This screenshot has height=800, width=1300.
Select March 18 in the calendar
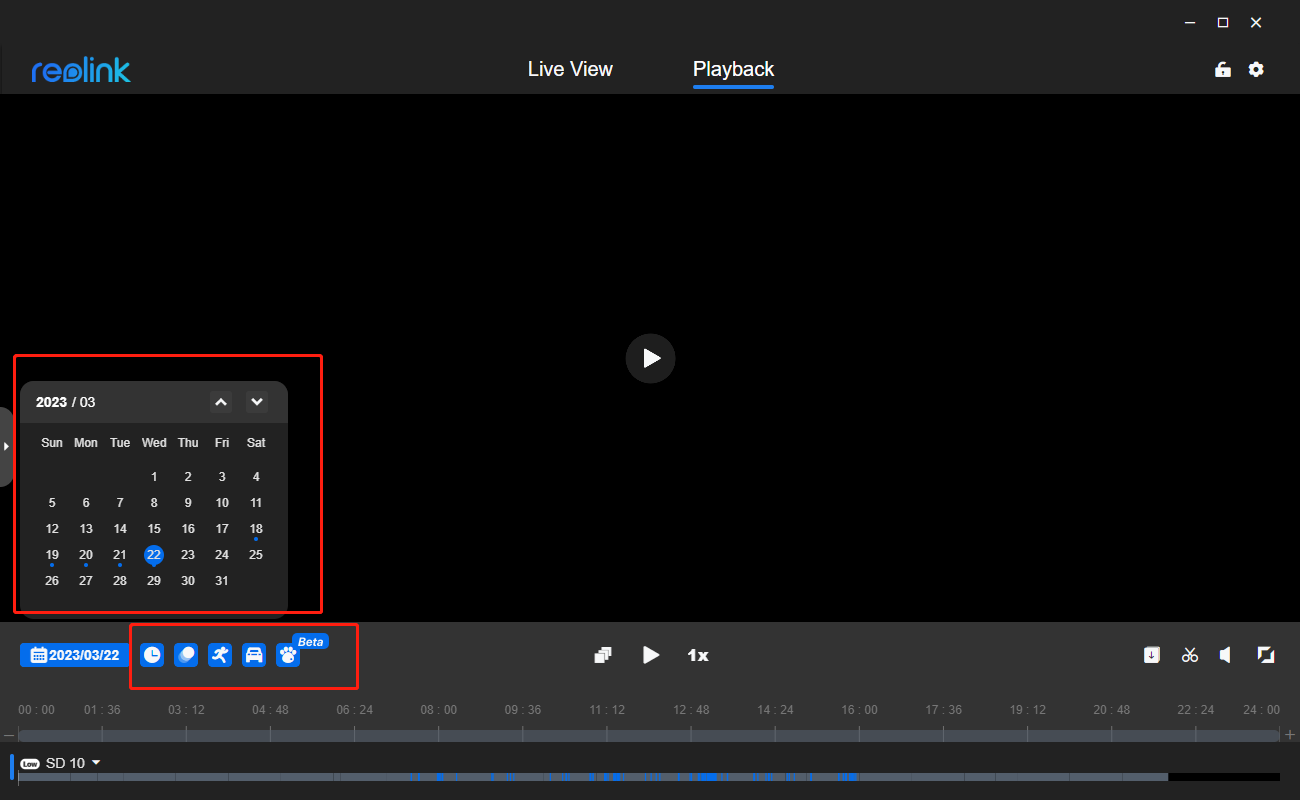256,529
